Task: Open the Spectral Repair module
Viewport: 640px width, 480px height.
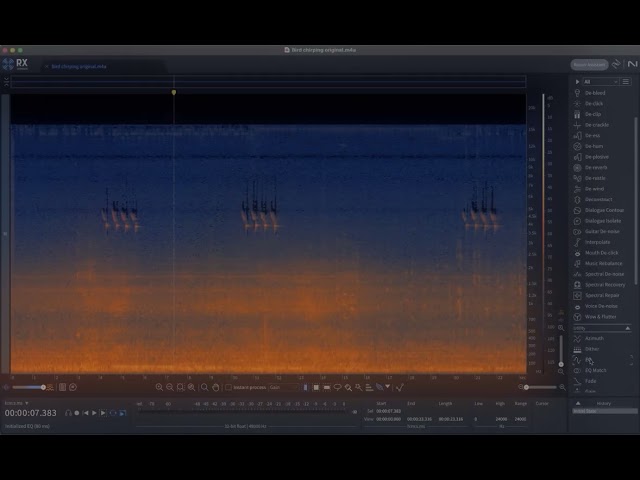Action: 602,295
